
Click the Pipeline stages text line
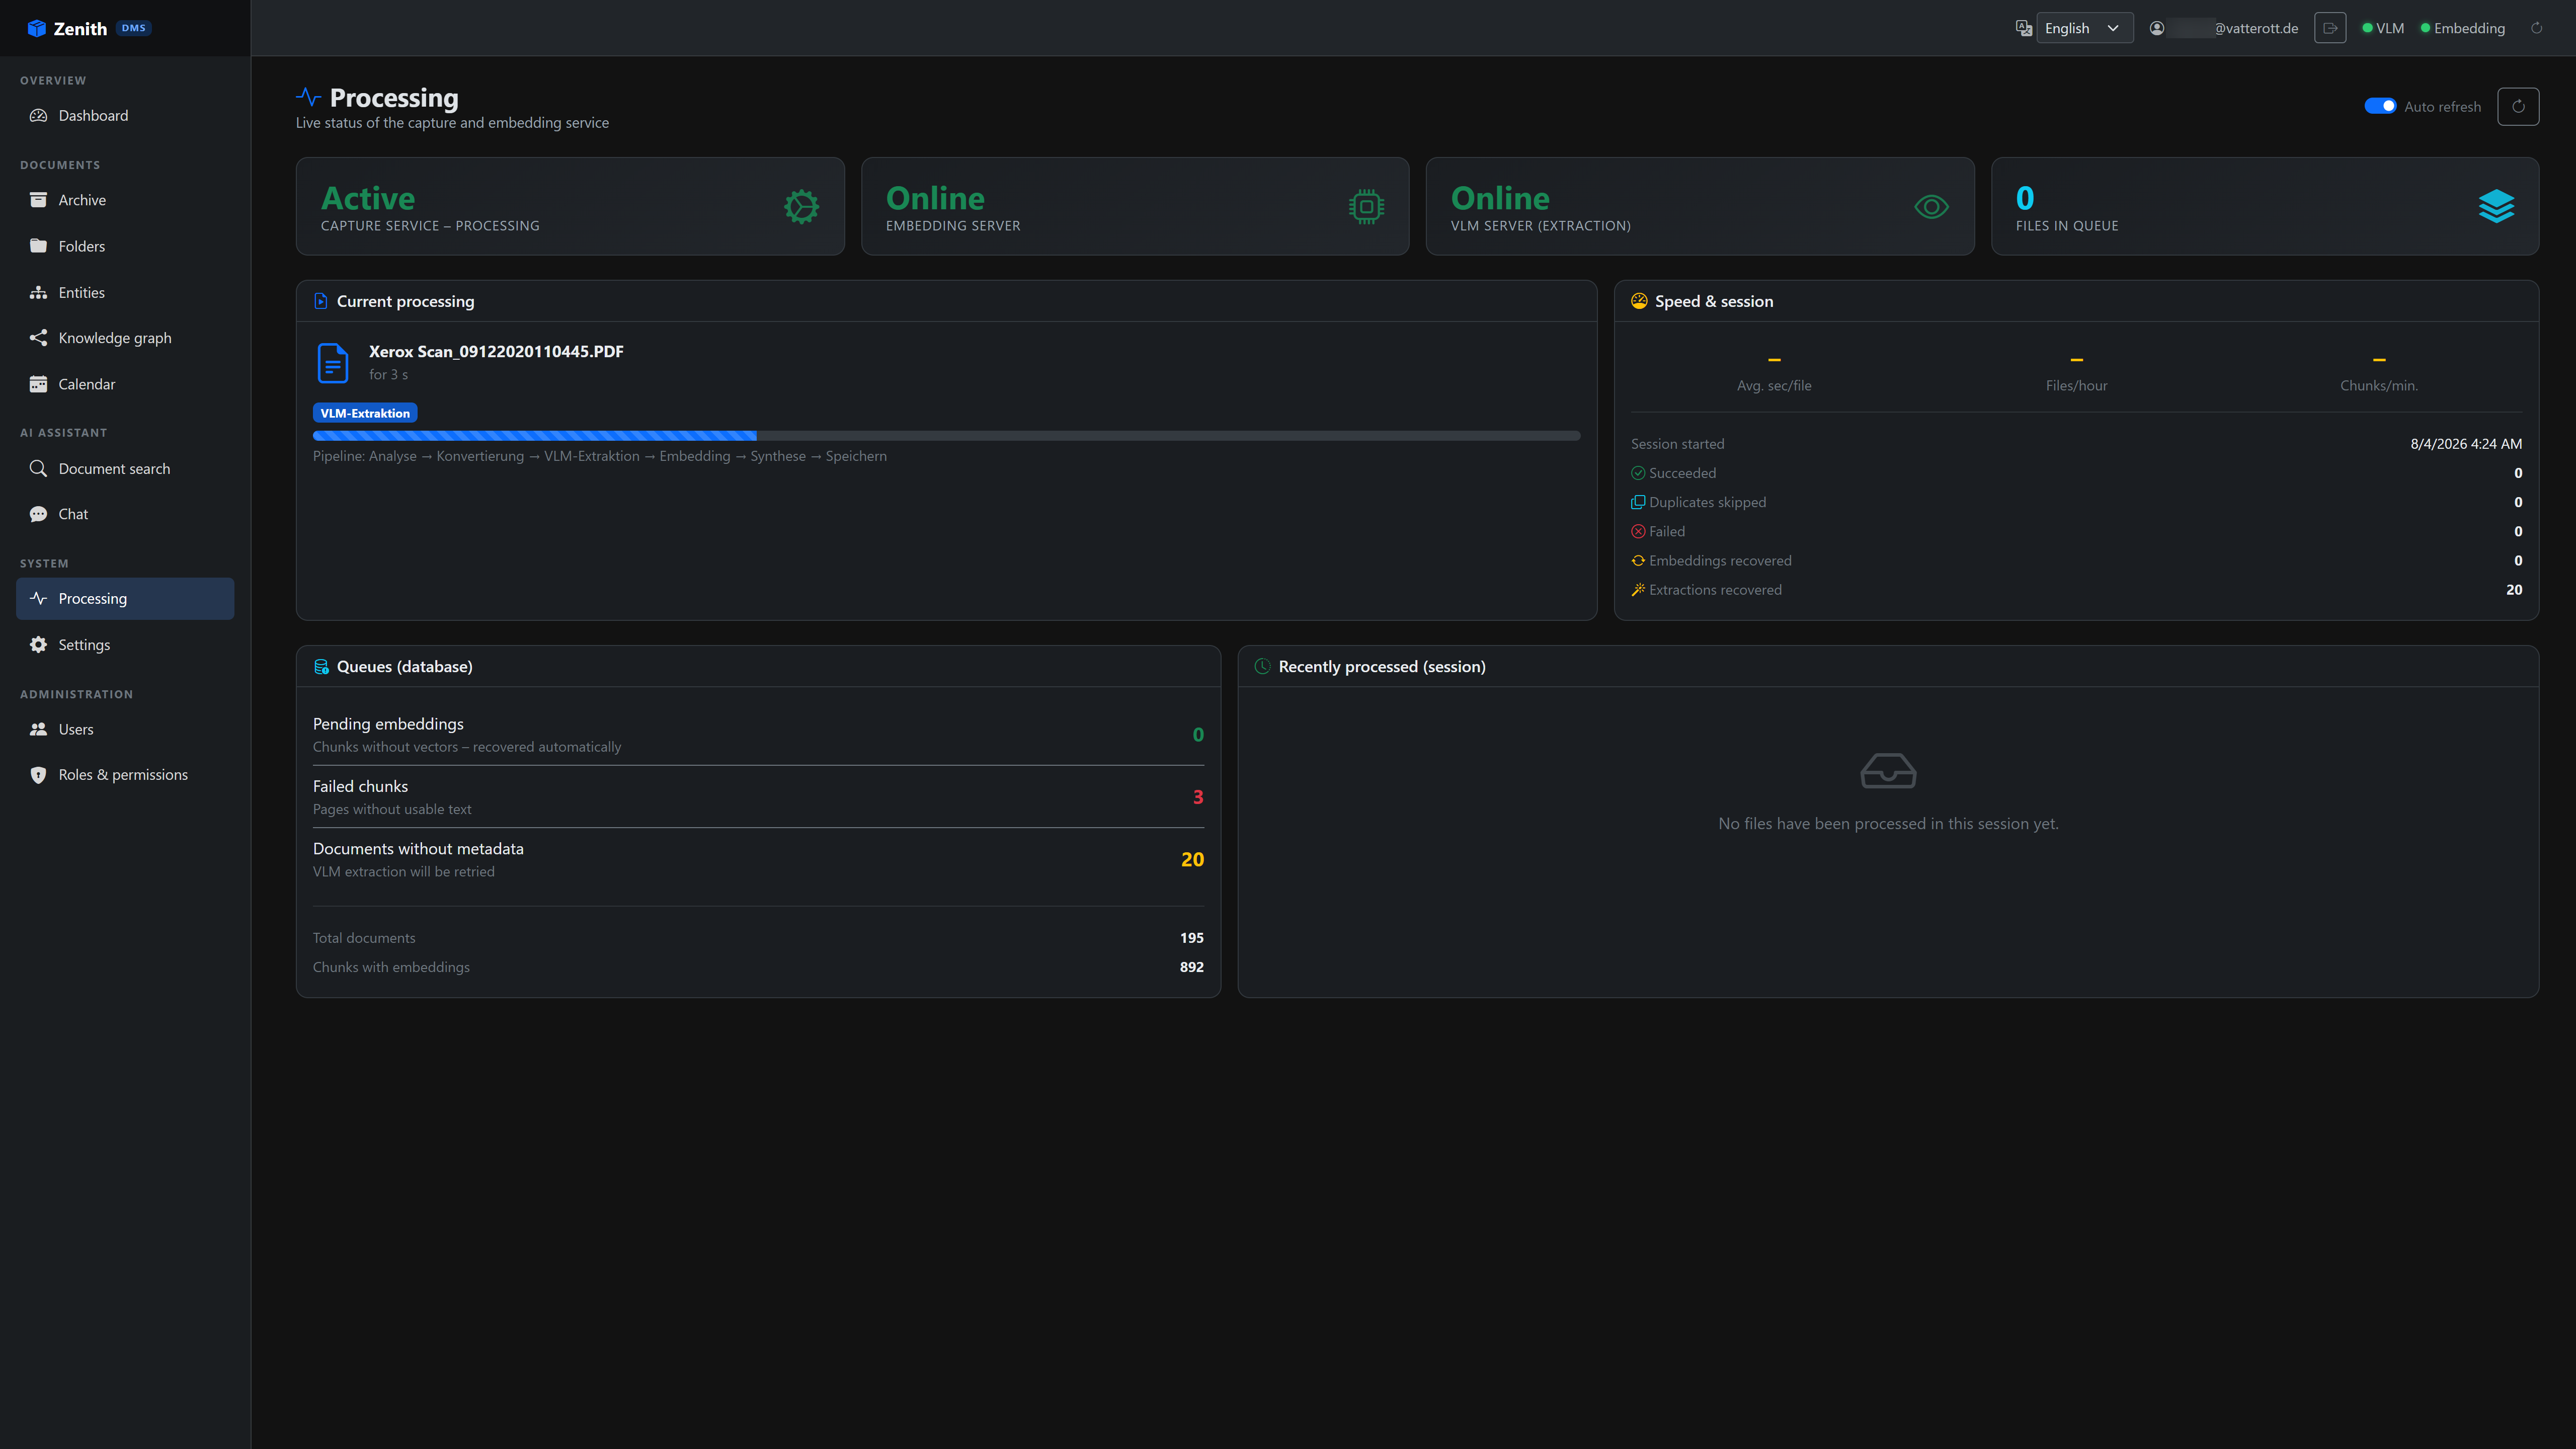tap(600, 456)
